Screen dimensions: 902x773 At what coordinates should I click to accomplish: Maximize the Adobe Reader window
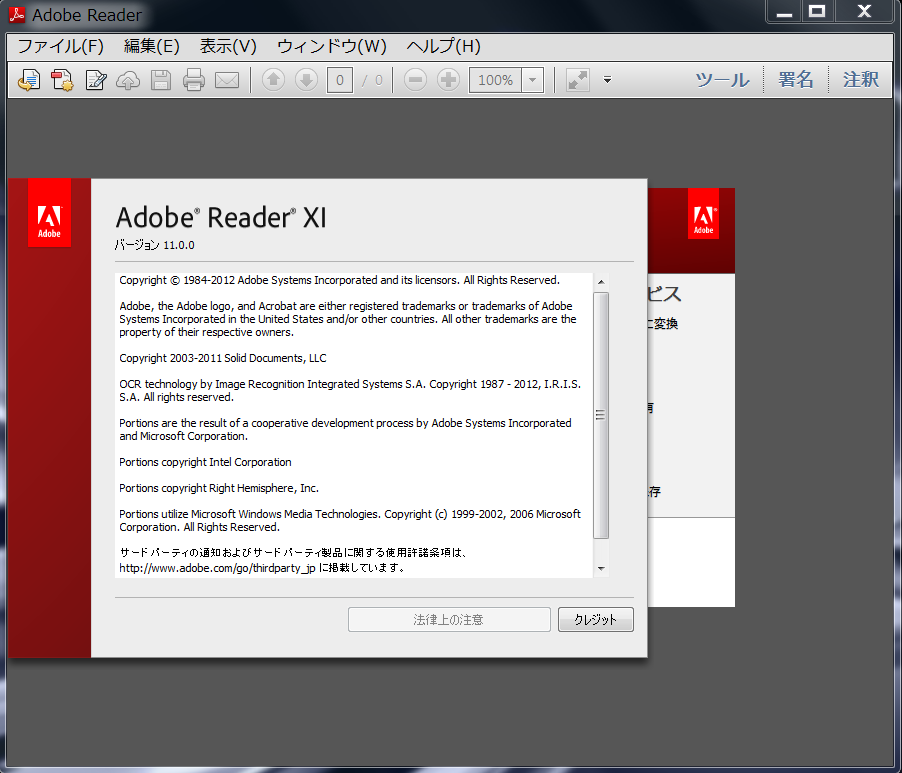817,12
